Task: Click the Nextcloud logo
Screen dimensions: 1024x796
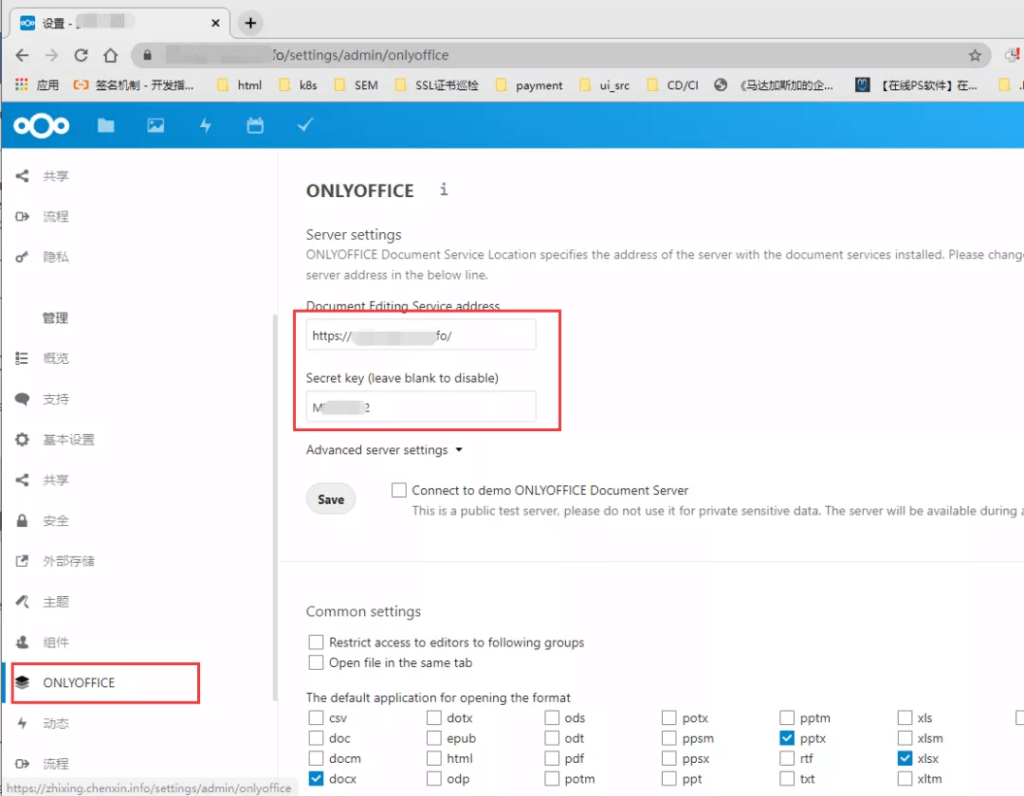Action: (41, 125)
